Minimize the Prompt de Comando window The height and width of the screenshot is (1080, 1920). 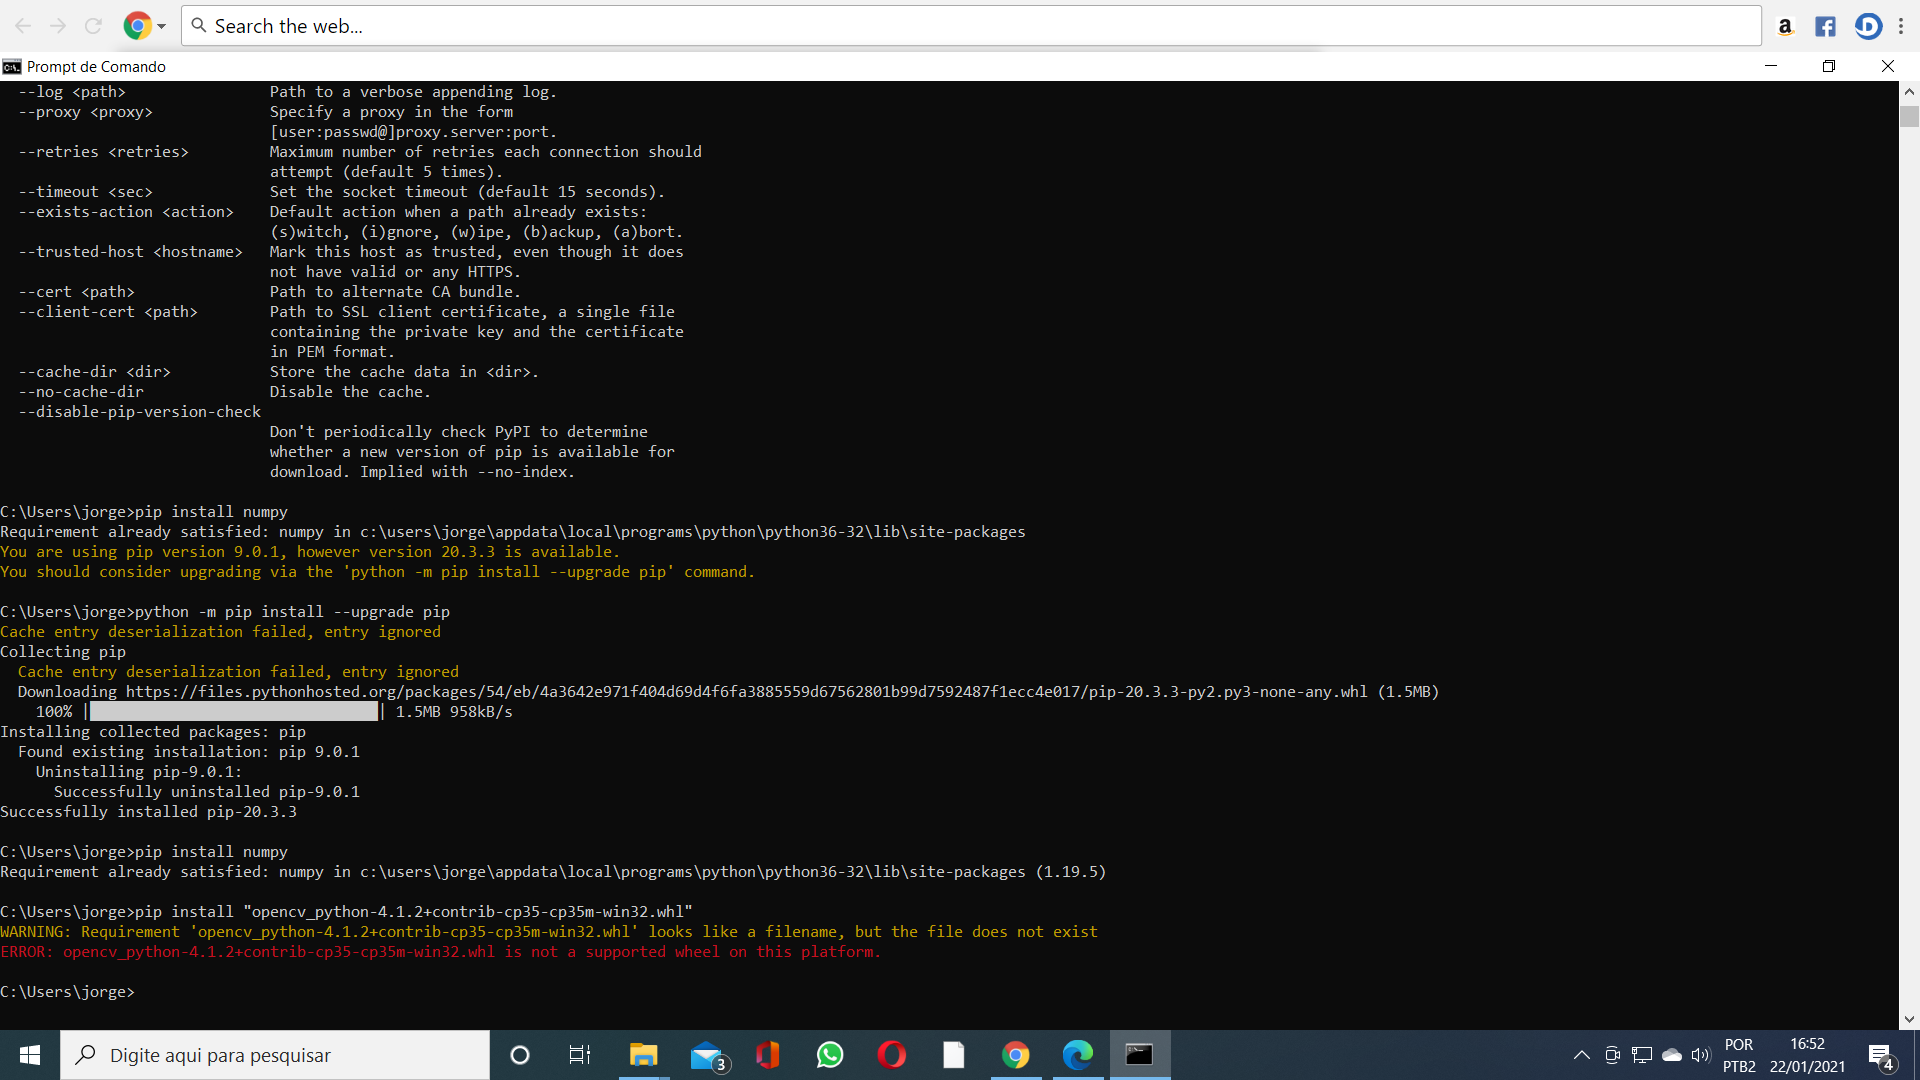pos(1771,66)
